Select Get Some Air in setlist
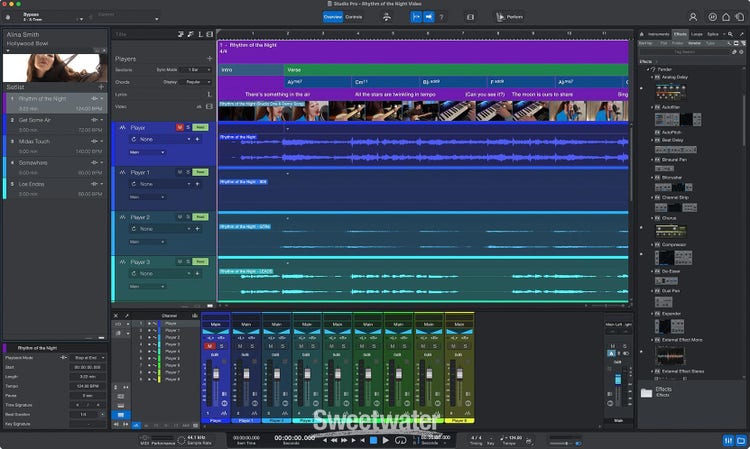This screenshot has width=750, height=449. pos(55,124)
